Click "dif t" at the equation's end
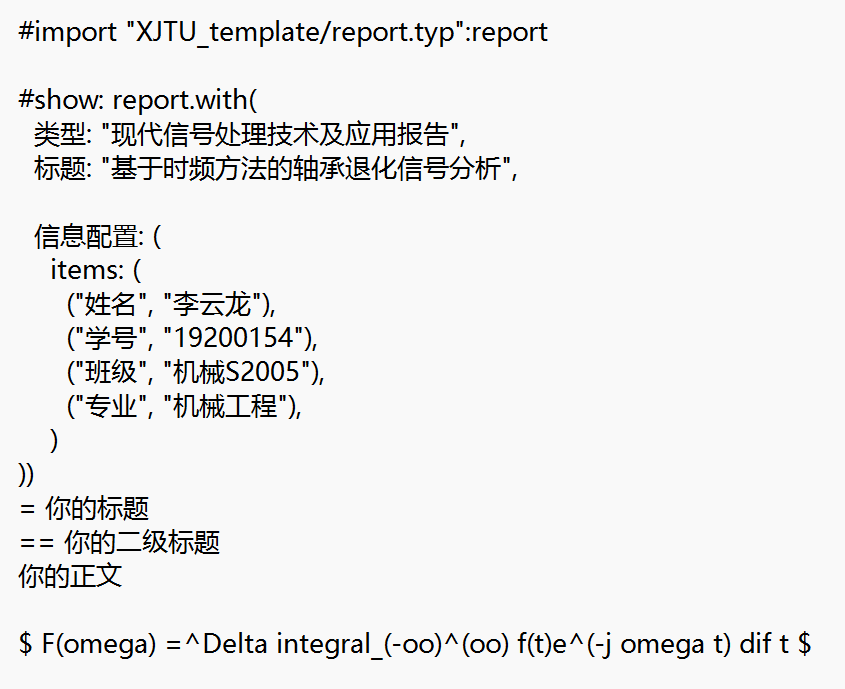The image size is (845, 689). pyautogui.click(x=764, y=644)
